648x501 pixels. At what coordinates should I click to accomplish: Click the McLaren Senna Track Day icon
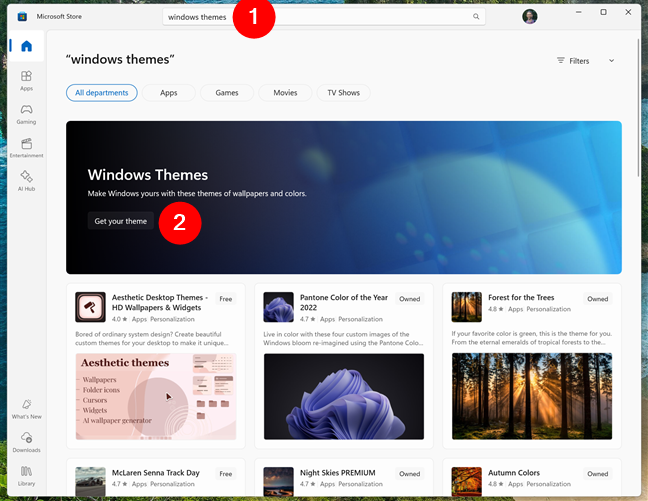[91, 482]
